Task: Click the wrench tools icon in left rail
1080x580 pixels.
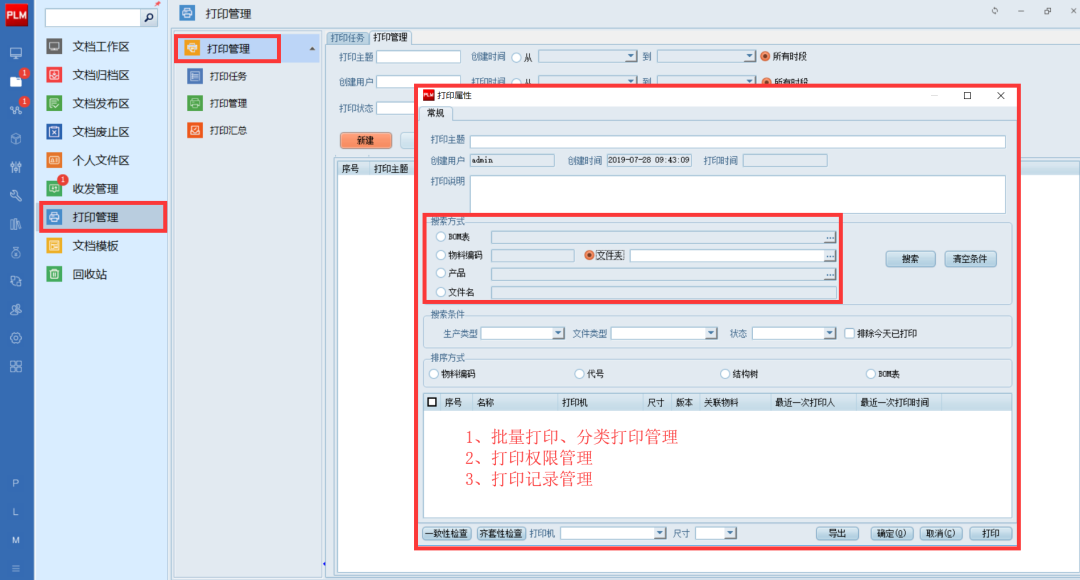Action: pos(16,195)
